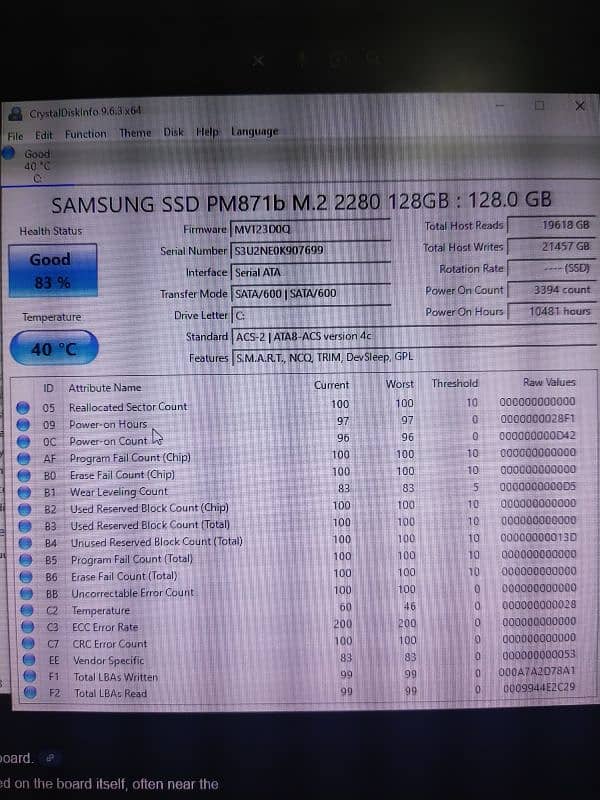This screenshot has height=800, width=600.
Task: Open the Language menu
Action: pos(255,132)
